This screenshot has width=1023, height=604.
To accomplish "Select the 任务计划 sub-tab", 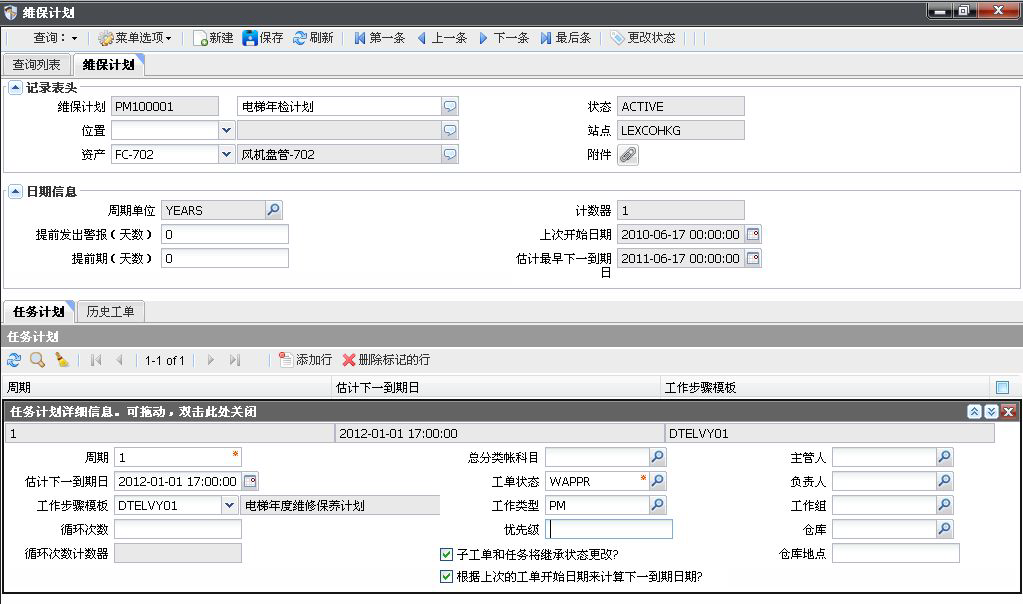I will click(x=38, y=312).
